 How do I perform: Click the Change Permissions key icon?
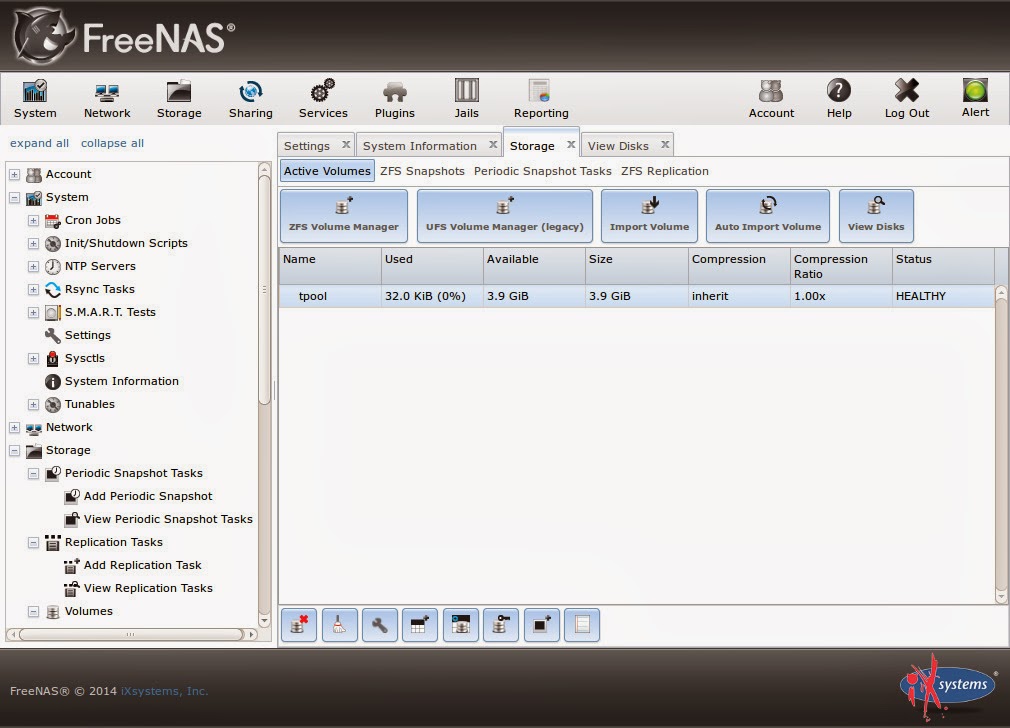(501, 625)
